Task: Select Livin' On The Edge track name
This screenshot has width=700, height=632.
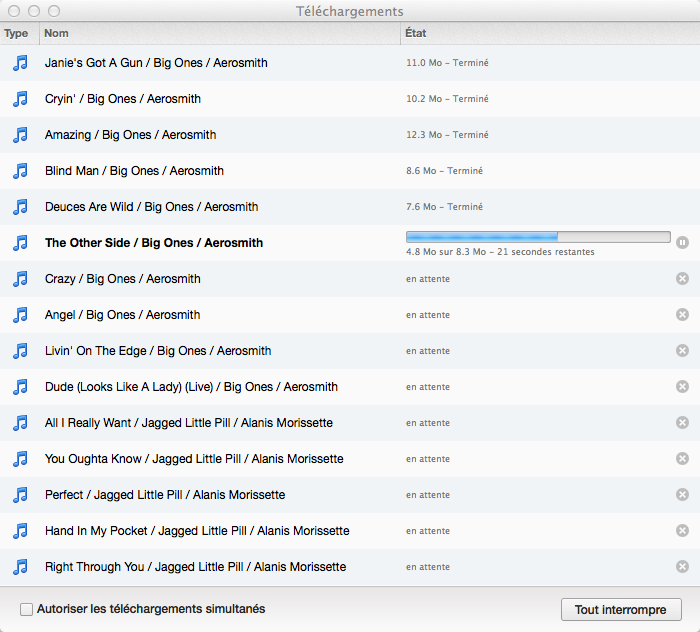Action: click(158, 351)
